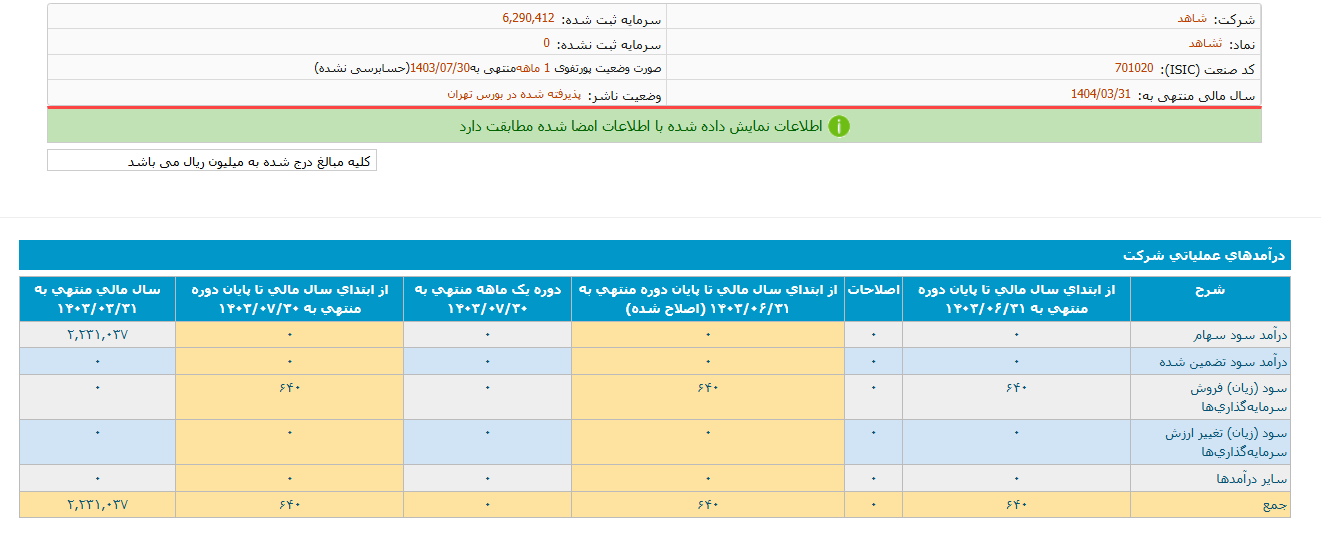Select the ساير درآمدها row label
The height and width of the screenshot is (545, 1321).
click(1250, 479)
